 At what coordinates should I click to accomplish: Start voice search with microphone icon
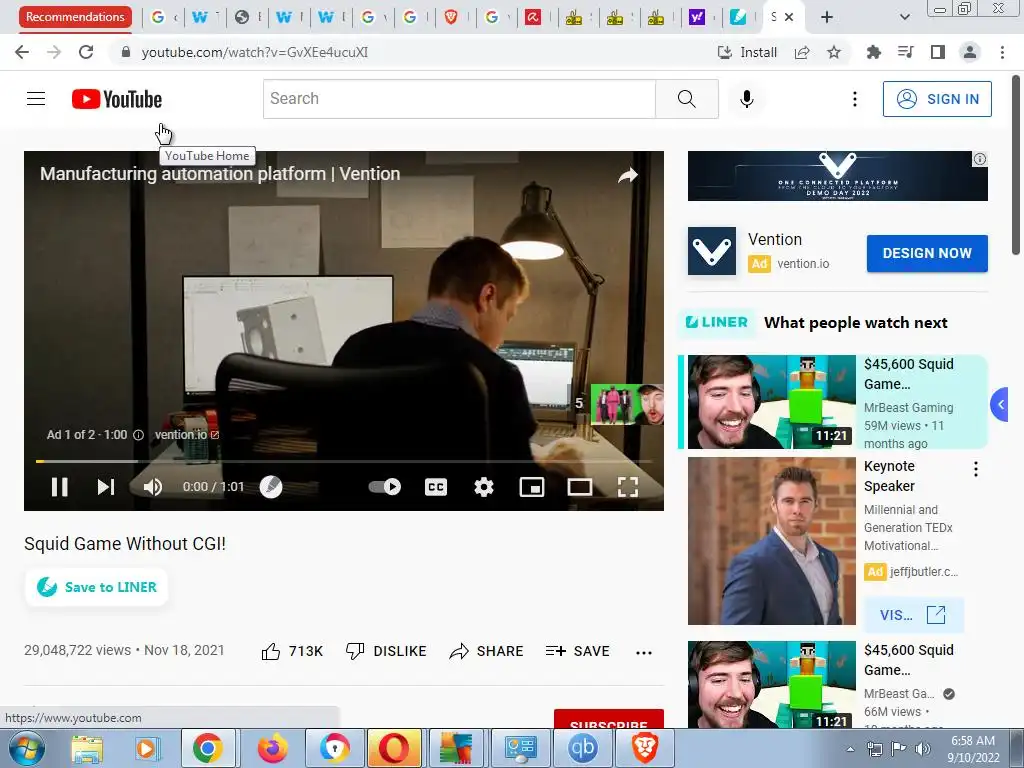[x=746, y=99]
